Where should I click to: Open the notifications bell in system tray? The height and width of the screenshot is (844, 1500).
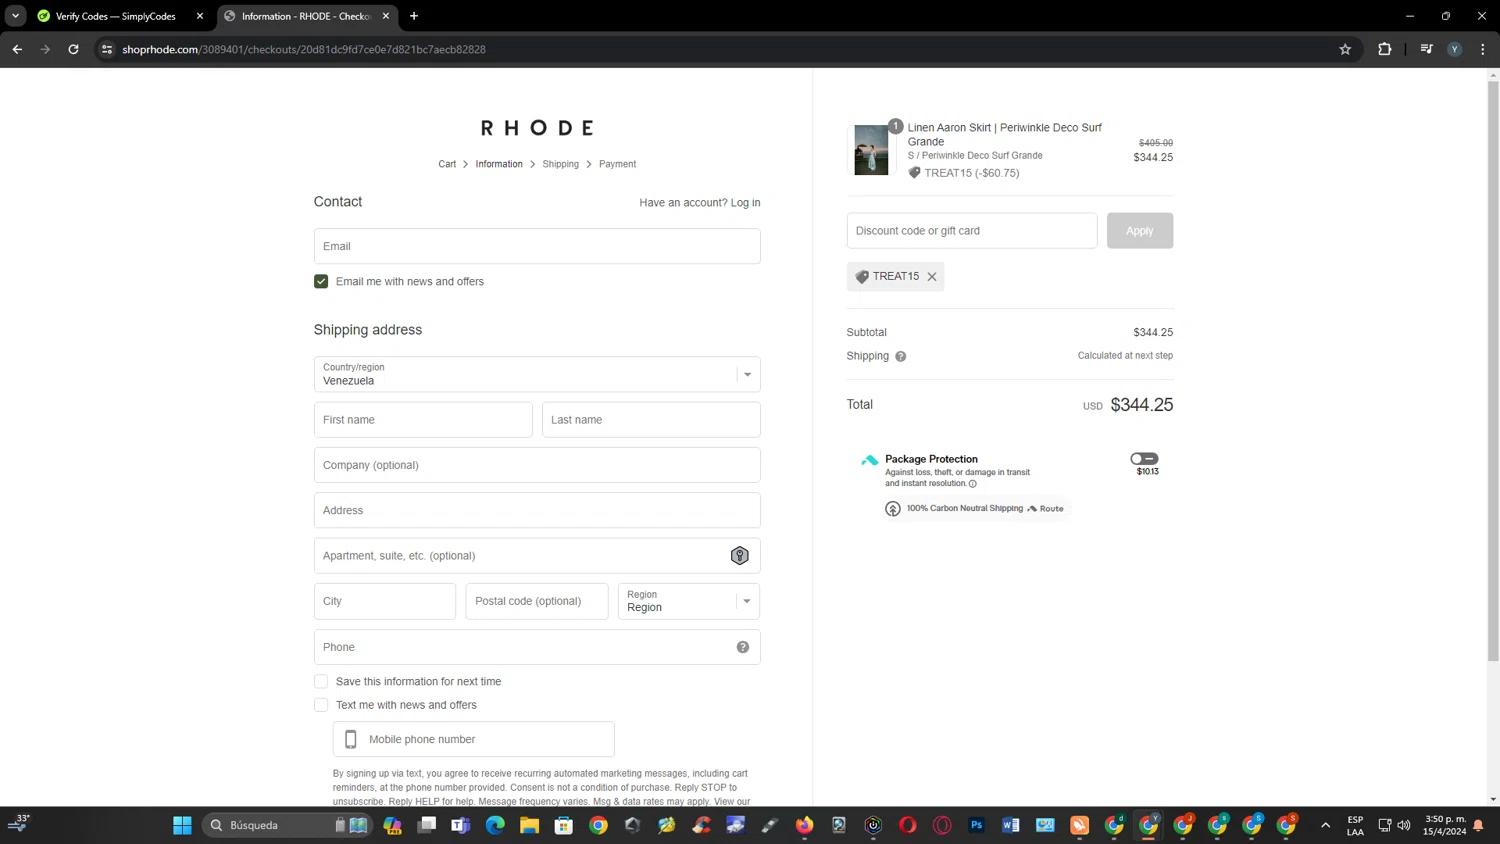[x=1478, y=825]
